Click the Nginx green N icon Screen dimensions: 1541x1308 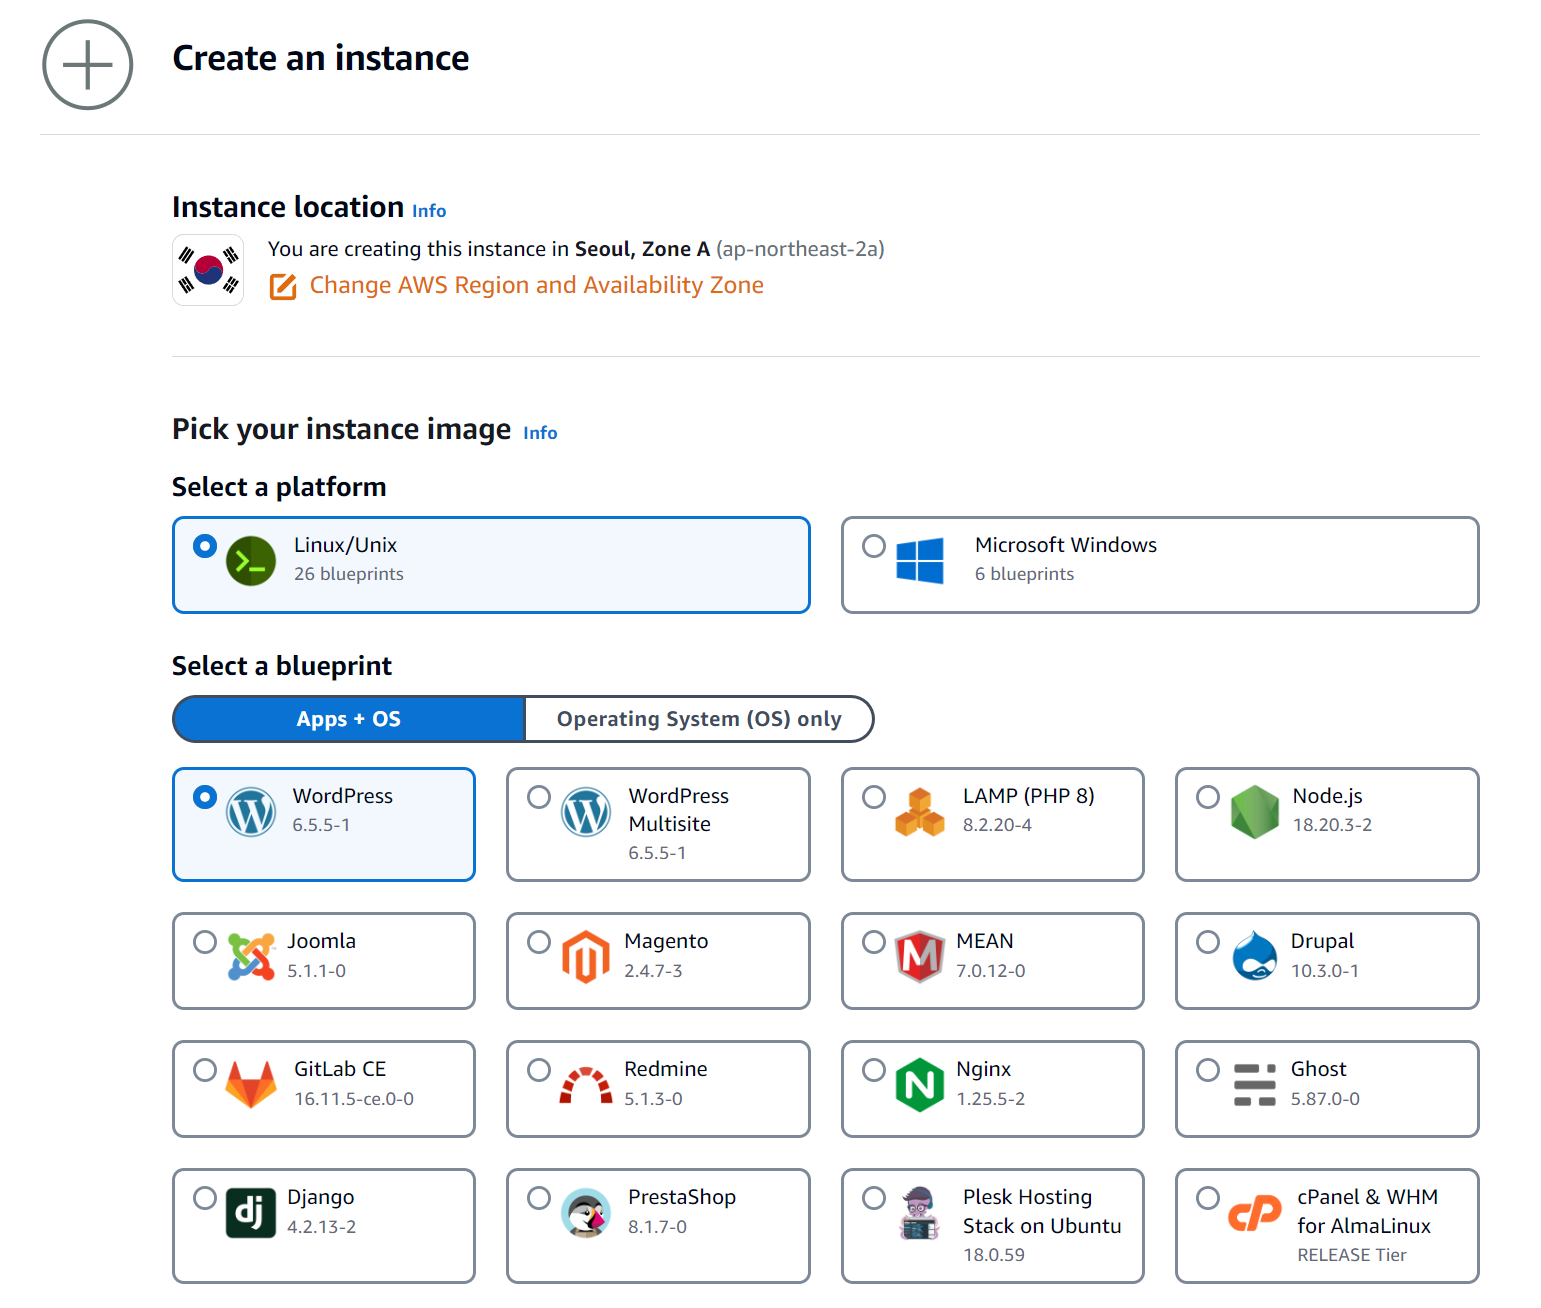(x=920, y=1085)
